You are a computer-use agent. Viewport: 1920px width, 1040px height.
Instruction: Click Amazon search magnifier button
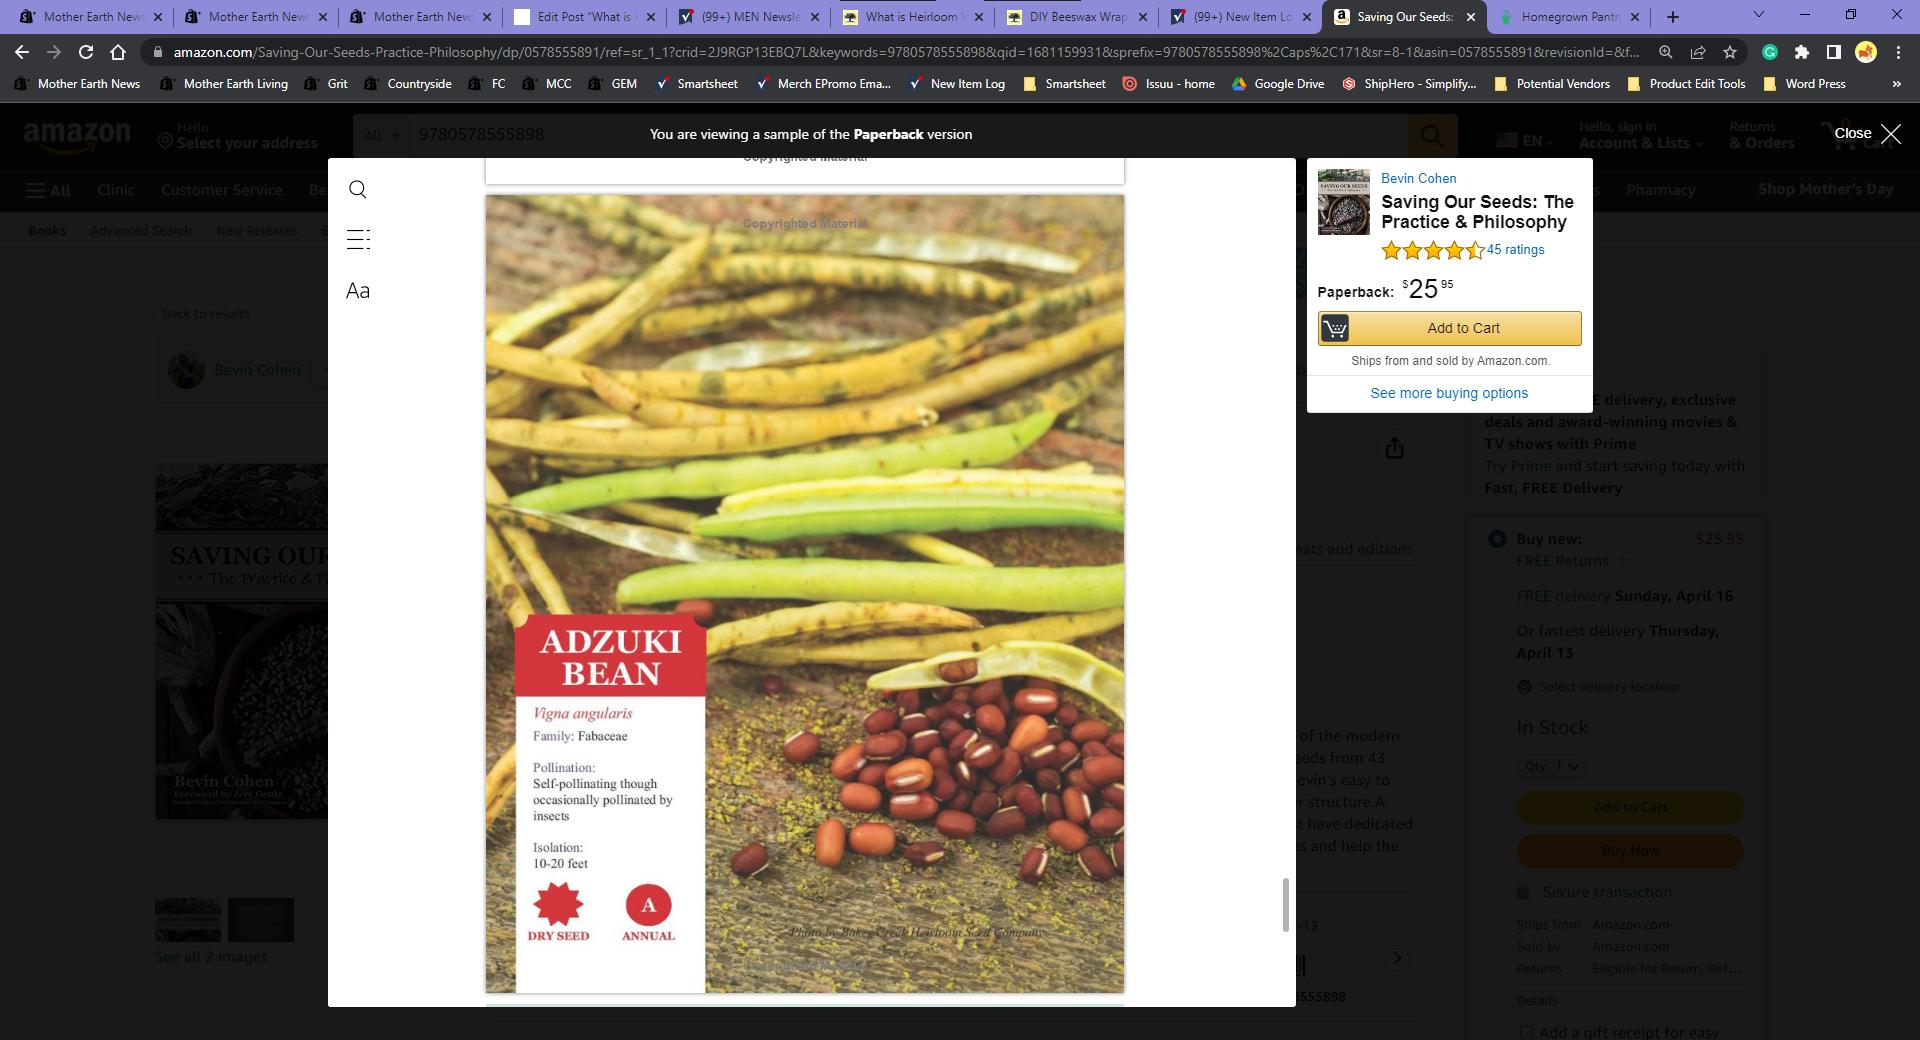[1432, 135]
